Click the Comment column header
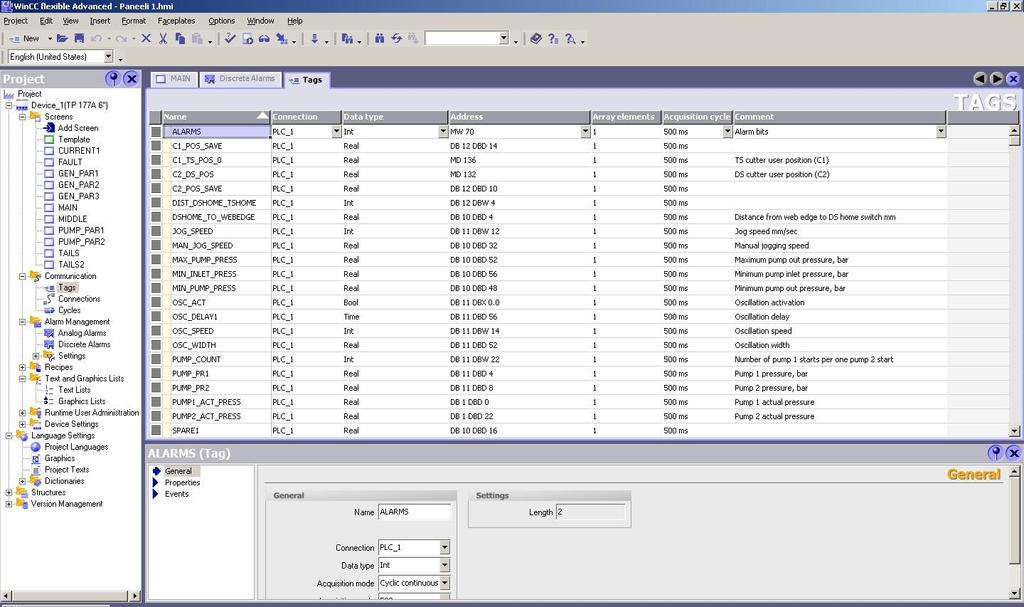The width and height of the screenshot is (1024, 607). [839, 117]
